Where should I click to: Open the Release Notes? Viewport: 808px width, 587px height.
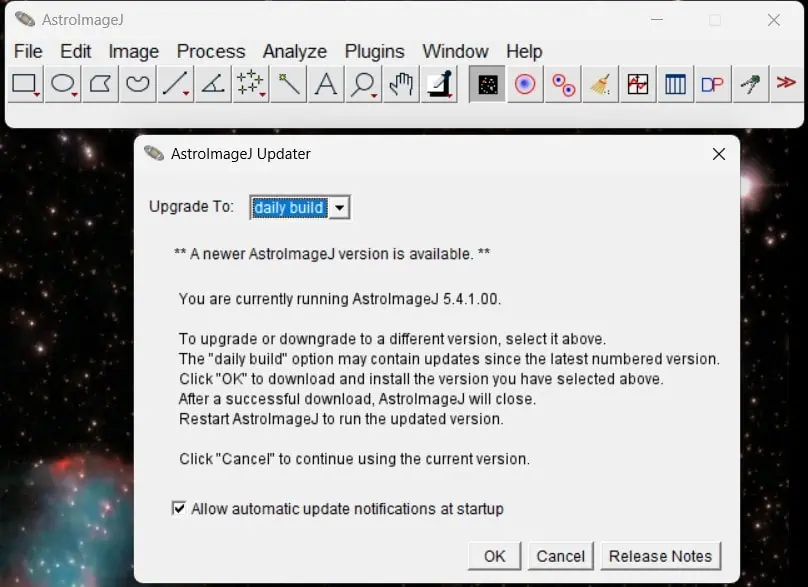(x=661, y=556)
